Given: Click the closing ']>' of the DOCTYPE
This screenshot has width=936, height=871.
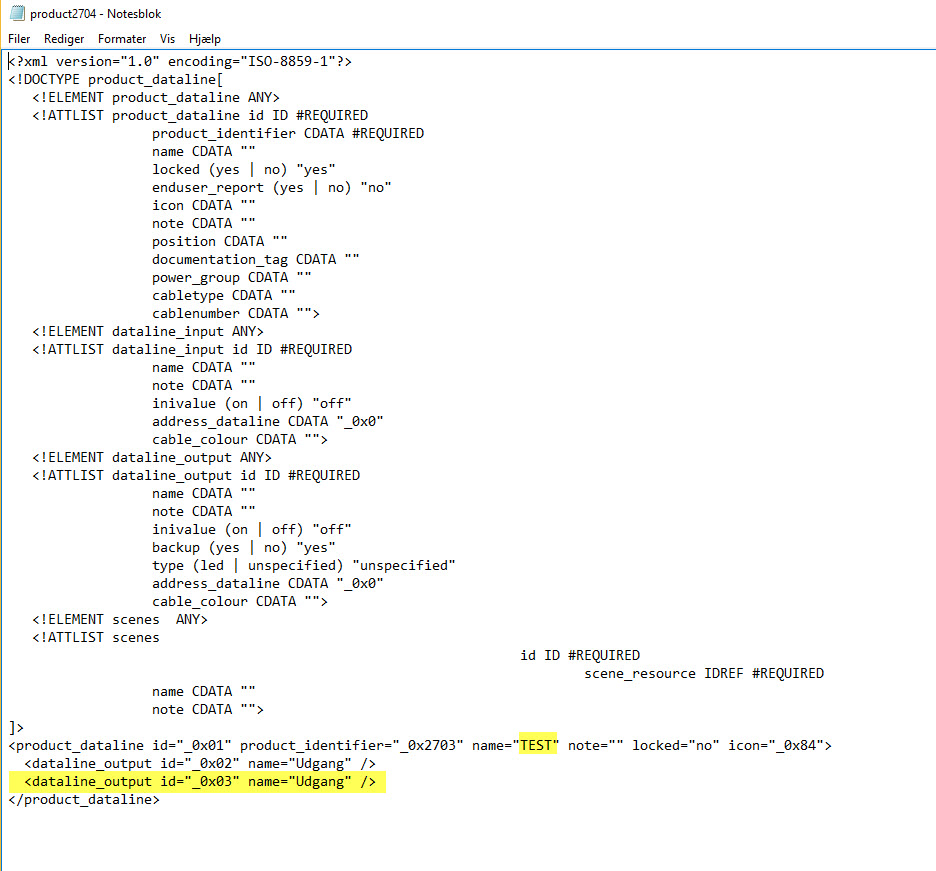Looking at the screenshot, I should [16, 728].
